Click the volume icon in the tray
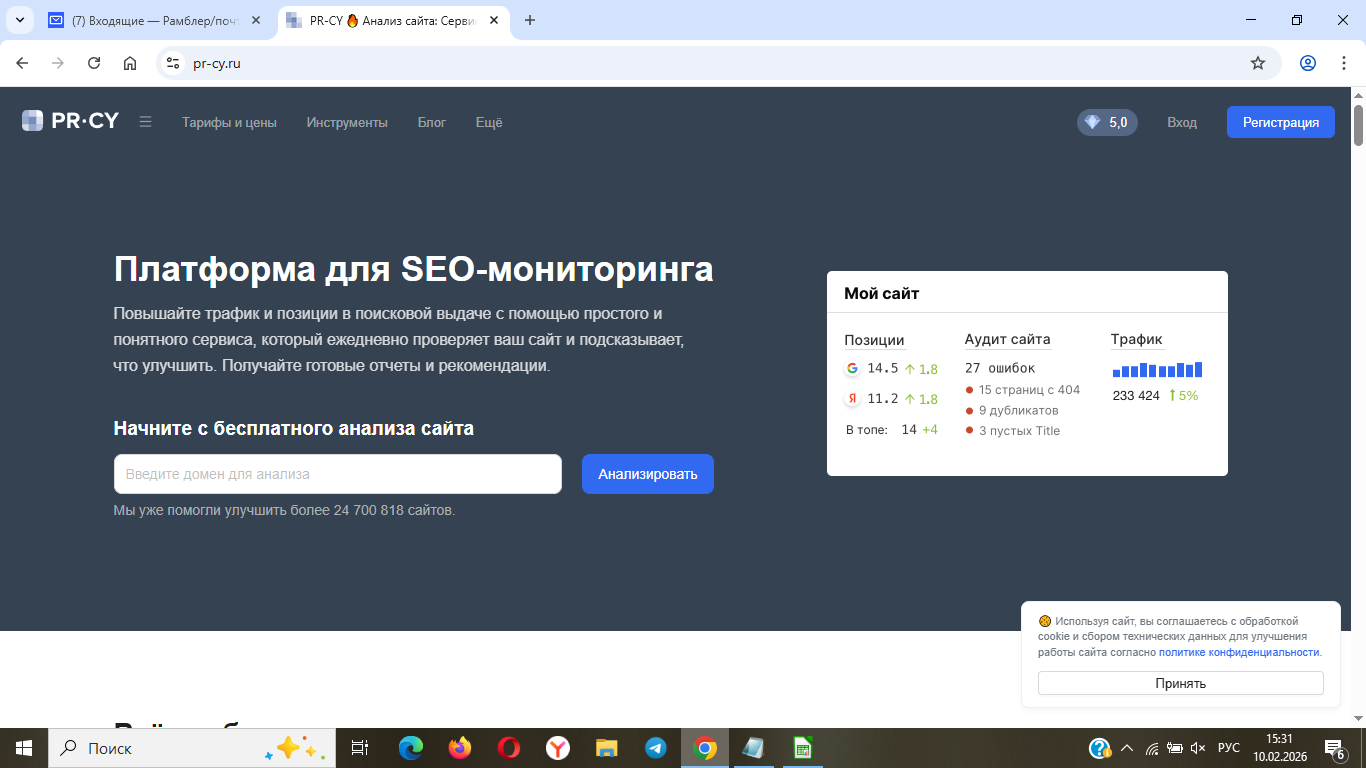1366x768 pixels. [1198, 748]
